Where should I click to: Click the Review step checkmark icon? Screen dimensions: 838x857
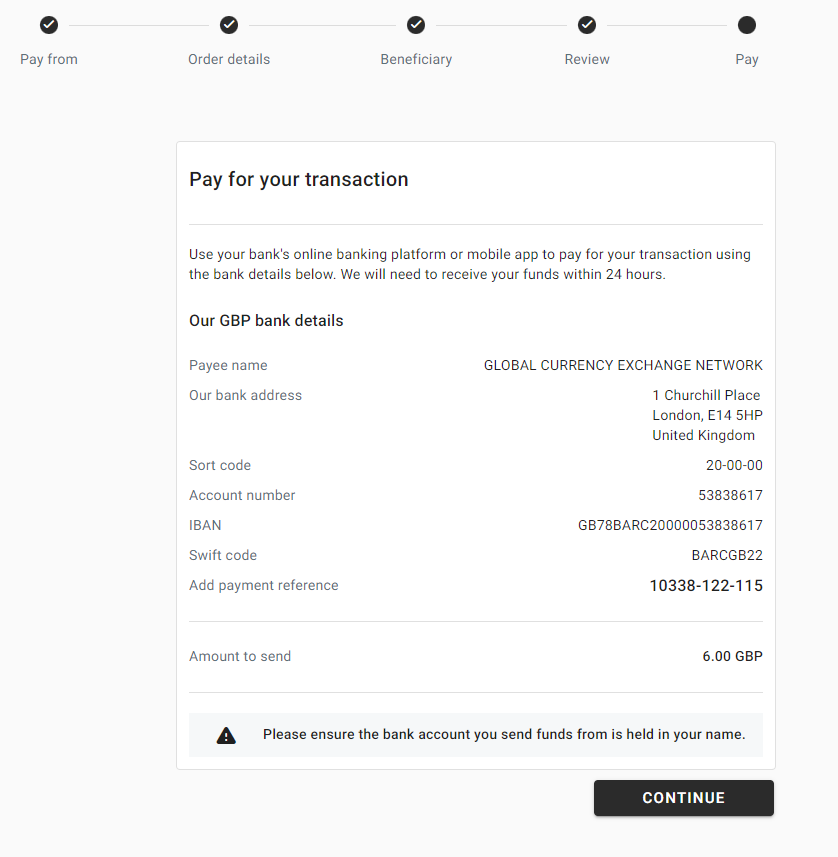pos(587,25)
